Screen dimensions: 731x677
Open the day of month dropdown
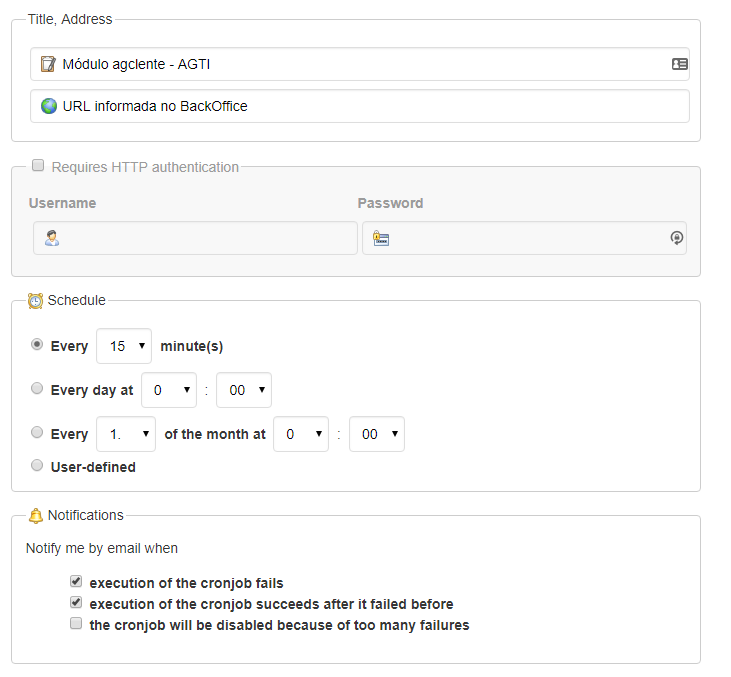[x=126, y=434]
